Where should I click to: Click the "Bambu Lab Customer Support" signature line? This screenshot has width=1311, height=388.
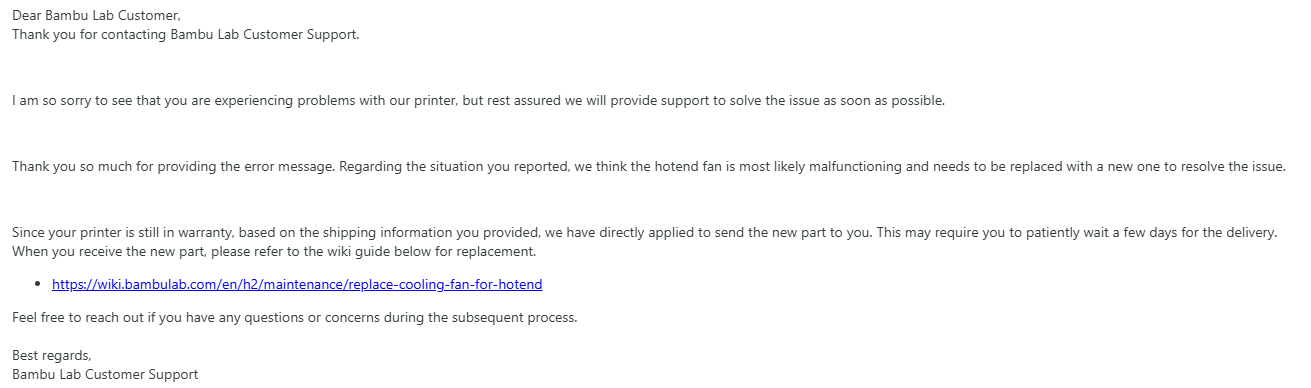pyautogui.click(x=105, y=374)
